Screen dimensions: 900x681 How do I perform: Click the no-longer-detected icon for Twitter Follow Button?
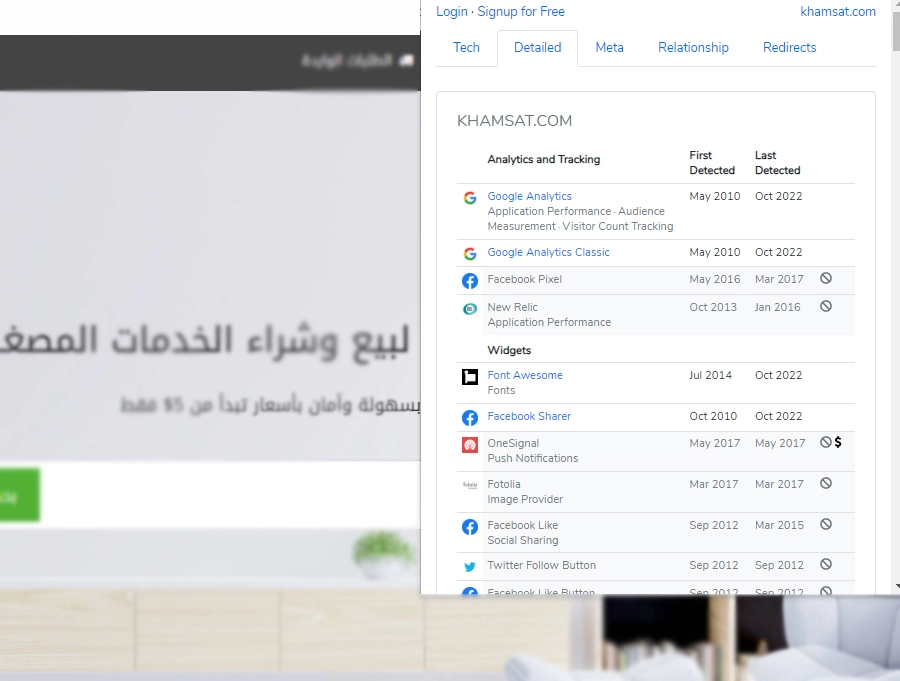[826, 564]
